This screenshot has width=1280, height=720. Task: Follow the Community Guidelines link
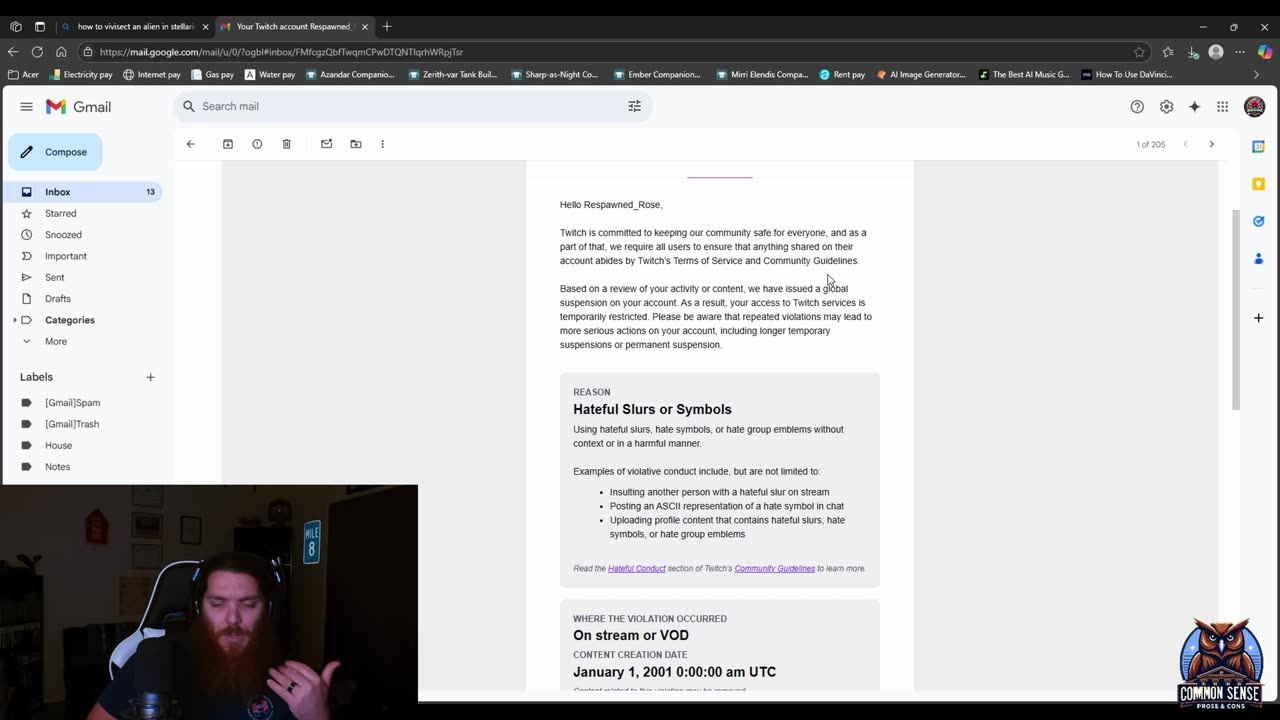coord(774,568)
